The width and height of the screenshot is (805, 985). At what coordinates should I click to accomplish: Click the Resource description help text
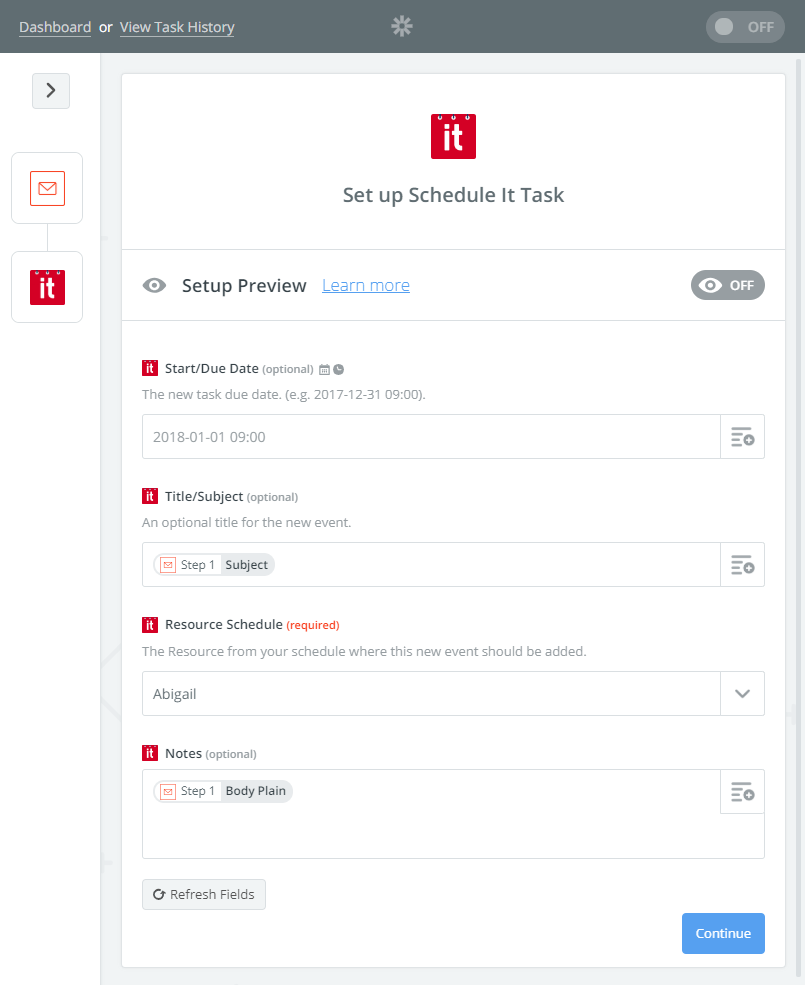pyautogui.click(x=364, y=651)
